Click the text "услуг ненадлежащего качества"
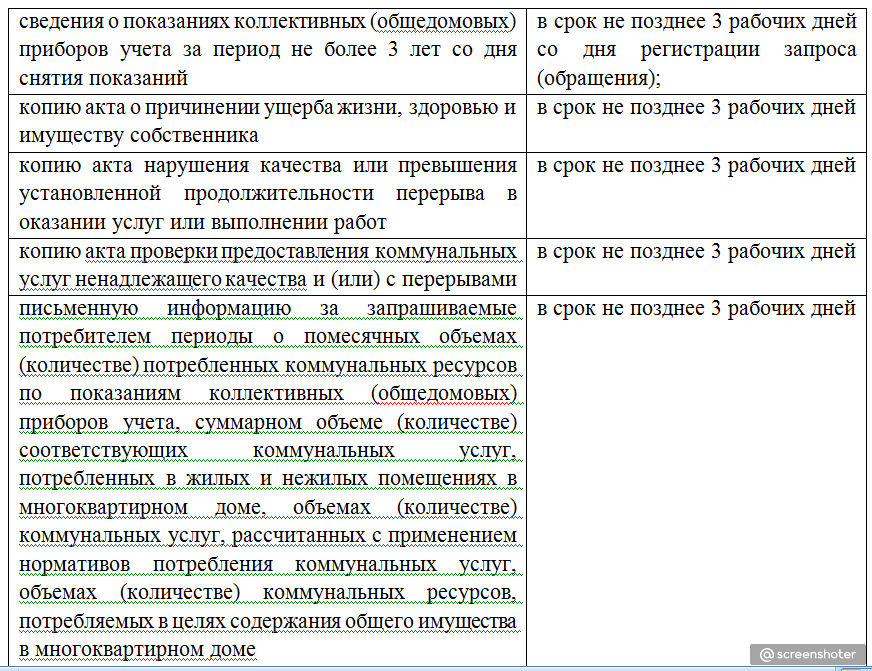This screenshot has height=671, width=872. tap(162, 279)
